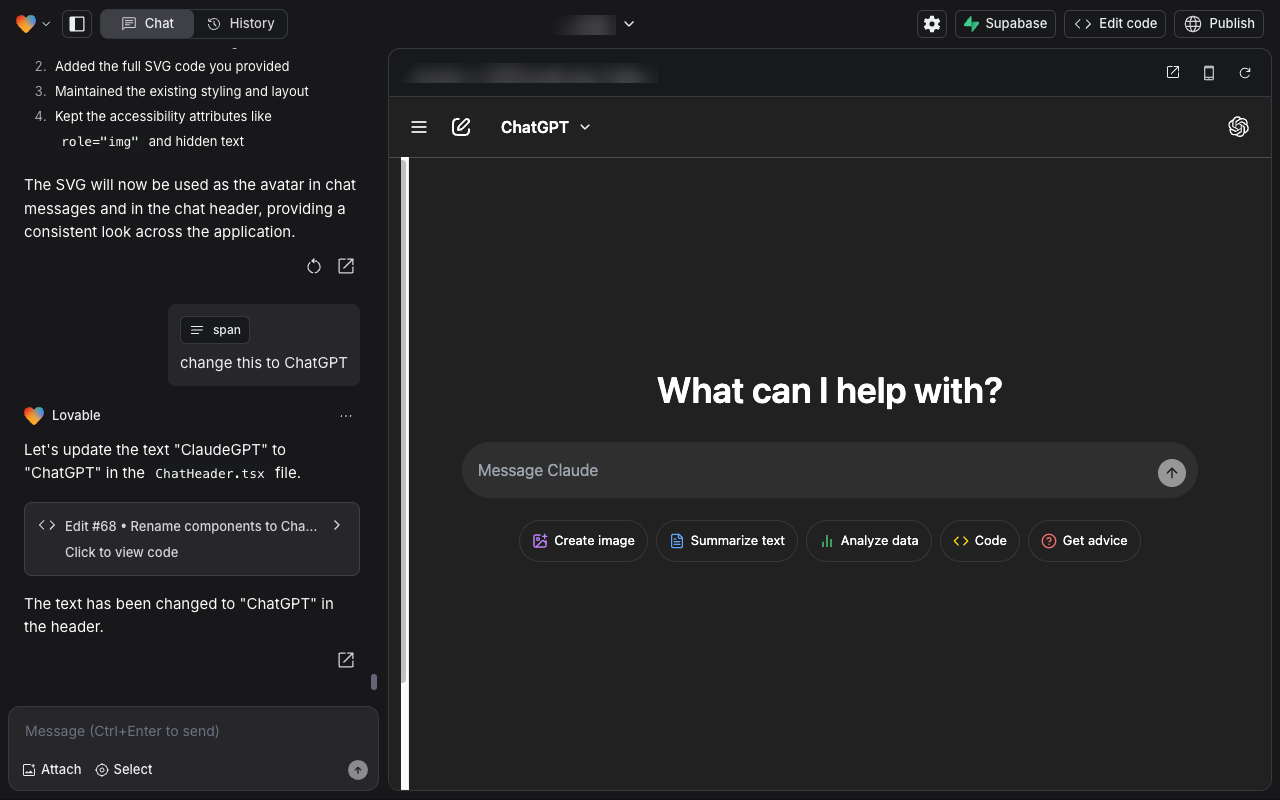Click the Analyze data suggestion
This screenshot has height=800, width=1280.
(869, 541)
